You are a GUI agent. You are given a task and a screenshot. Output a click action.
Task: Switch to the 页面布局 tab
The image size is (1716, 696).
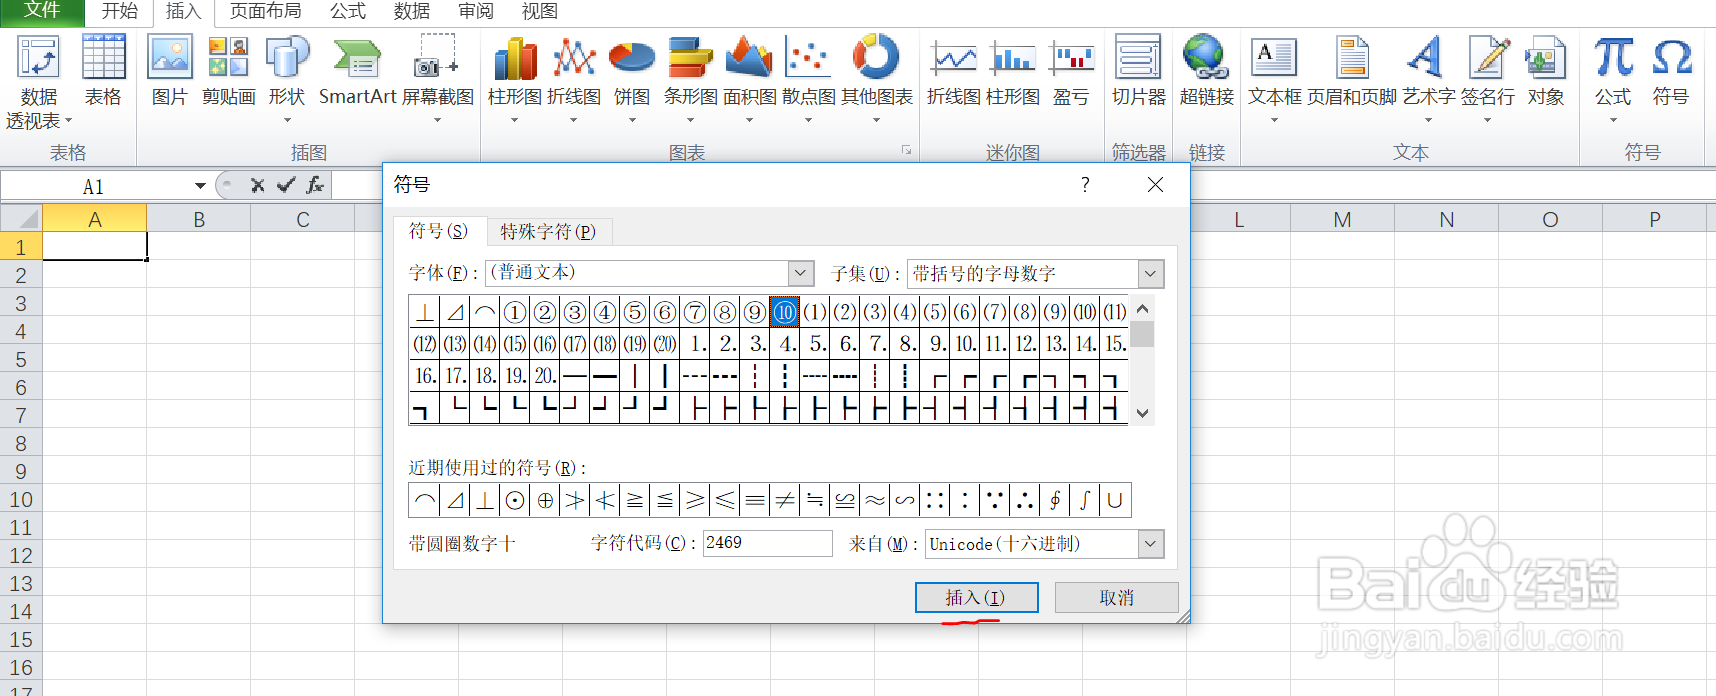click(x=265, y=11)
